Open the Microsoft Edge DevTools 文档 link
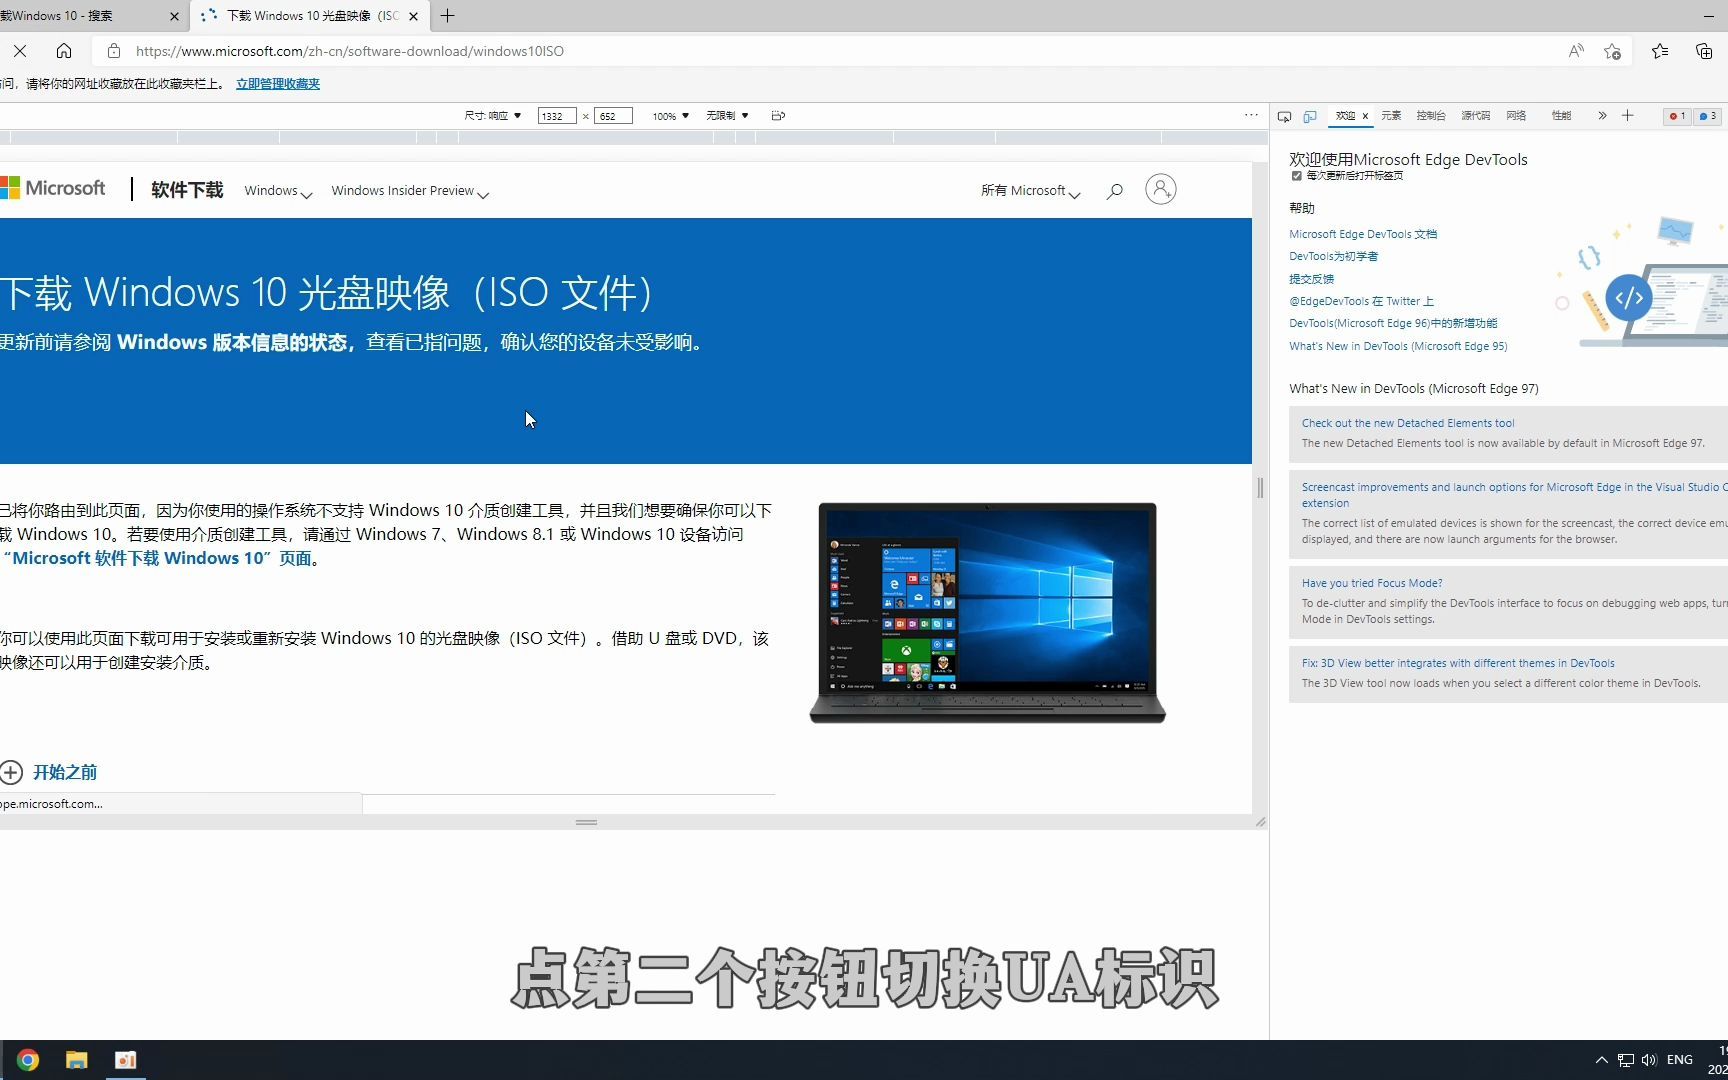Viewport: 1728px width, 1080px height. pos(1363,234)
